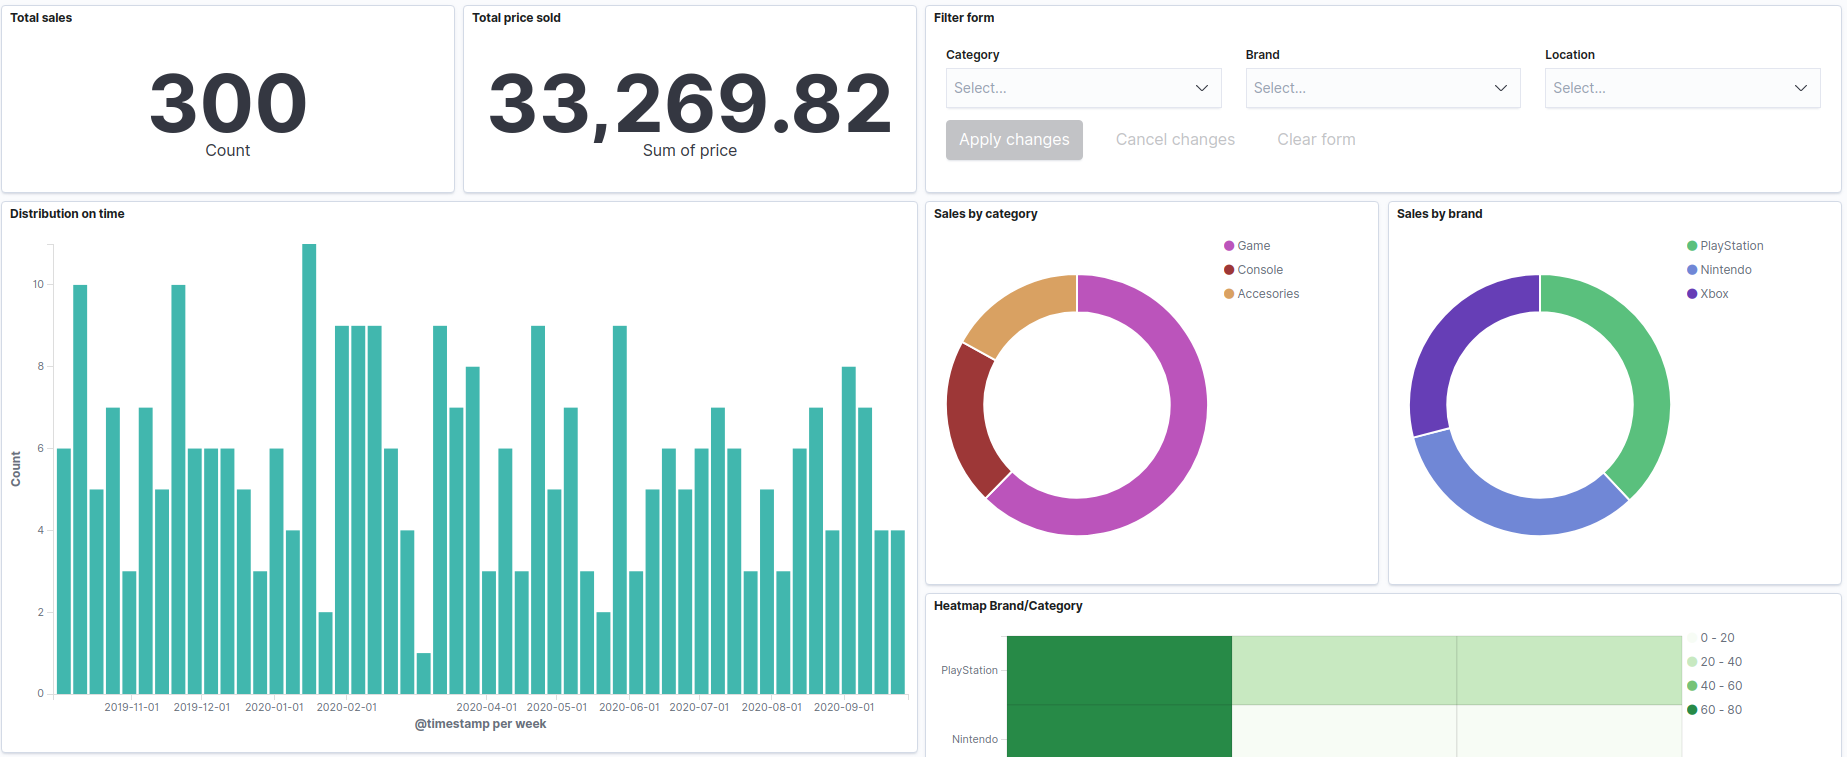The width and height of the screenshot is (1847, 757).
Task: Click the Sales by category panel title
Action: (x=985, y=214)
